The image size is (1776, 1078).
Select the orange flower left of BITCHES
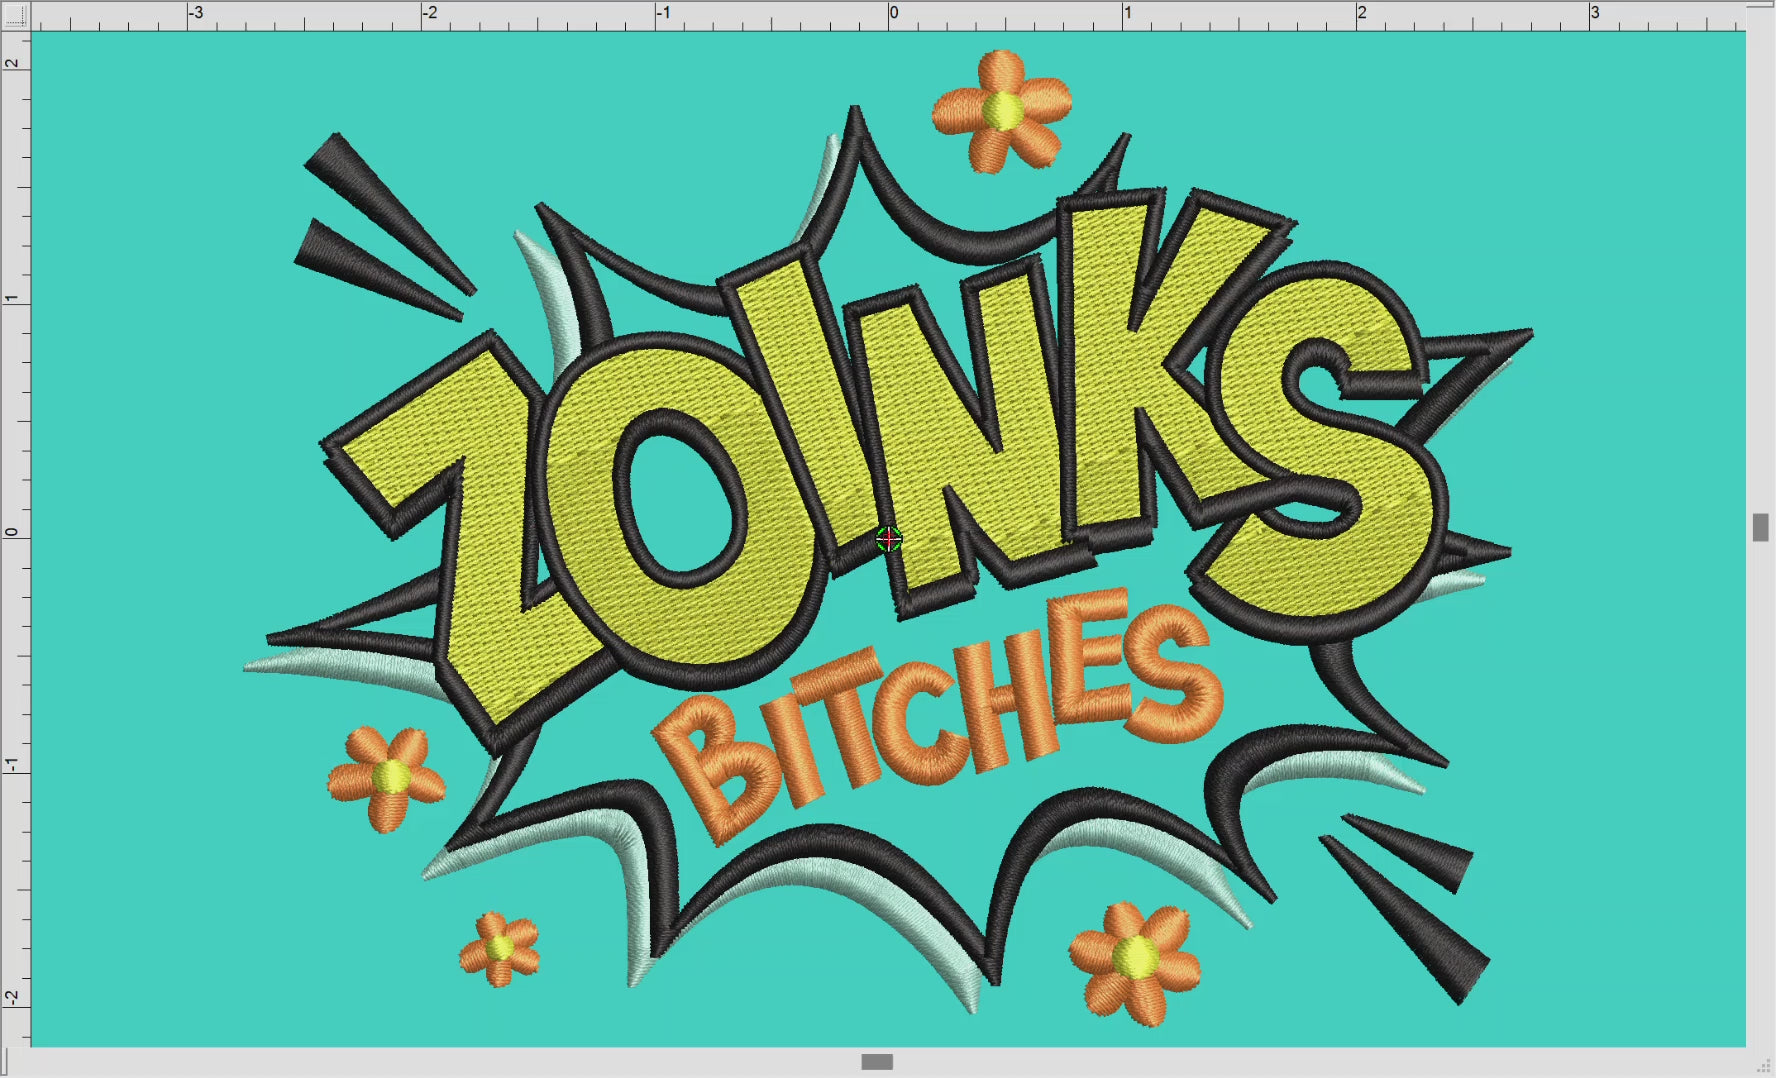pyautogui.click(x=388, y=778)
